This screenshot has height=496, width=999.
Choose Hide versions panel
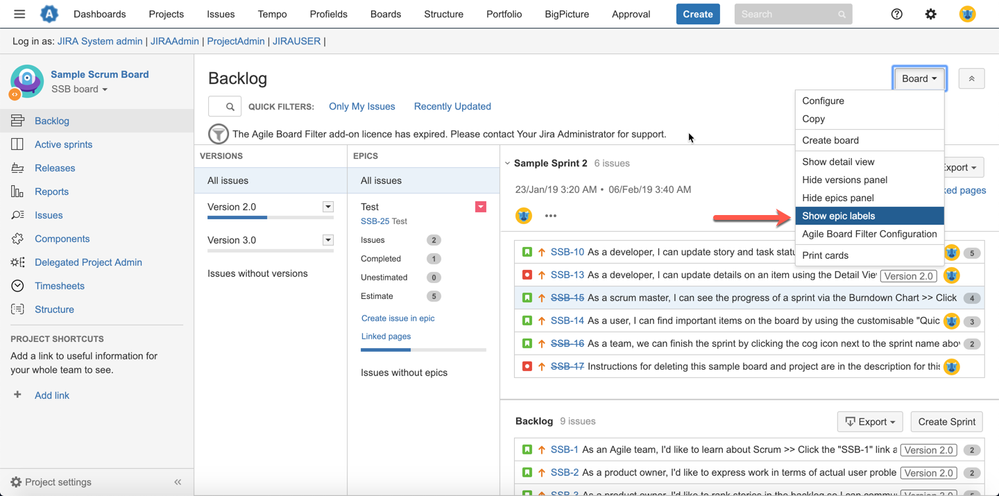pyautogui.click(x=869, y=180)
